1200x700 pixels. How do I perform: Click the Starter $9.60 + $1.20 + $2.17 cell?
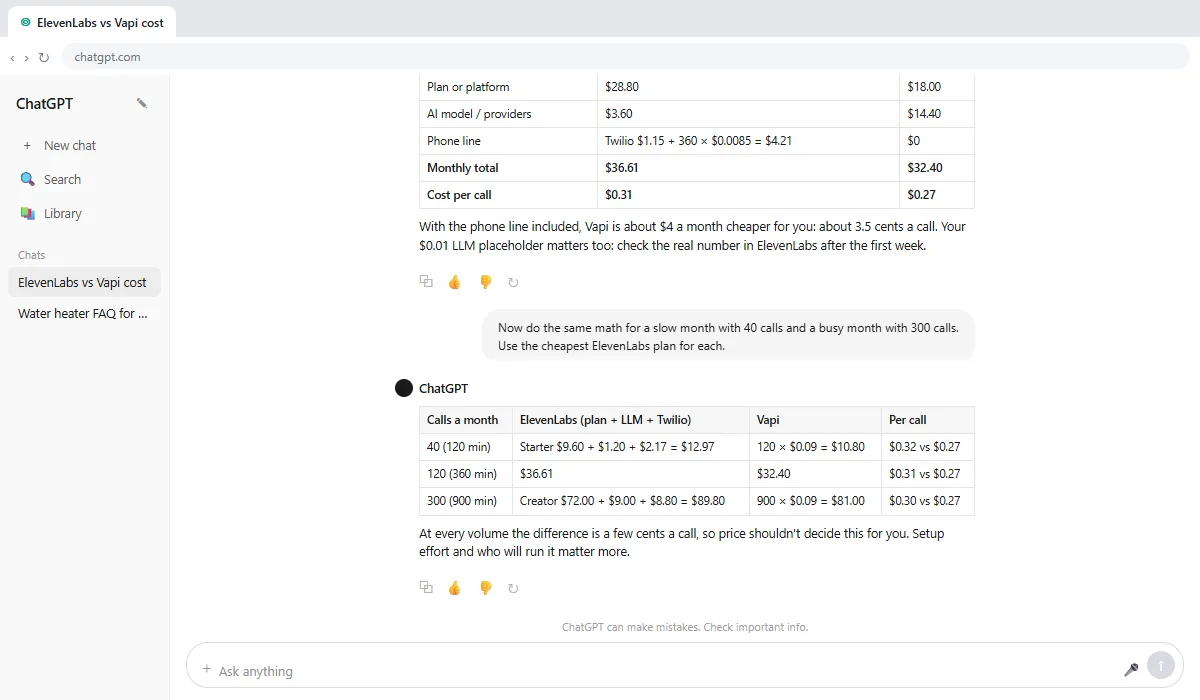click(630, 447)
